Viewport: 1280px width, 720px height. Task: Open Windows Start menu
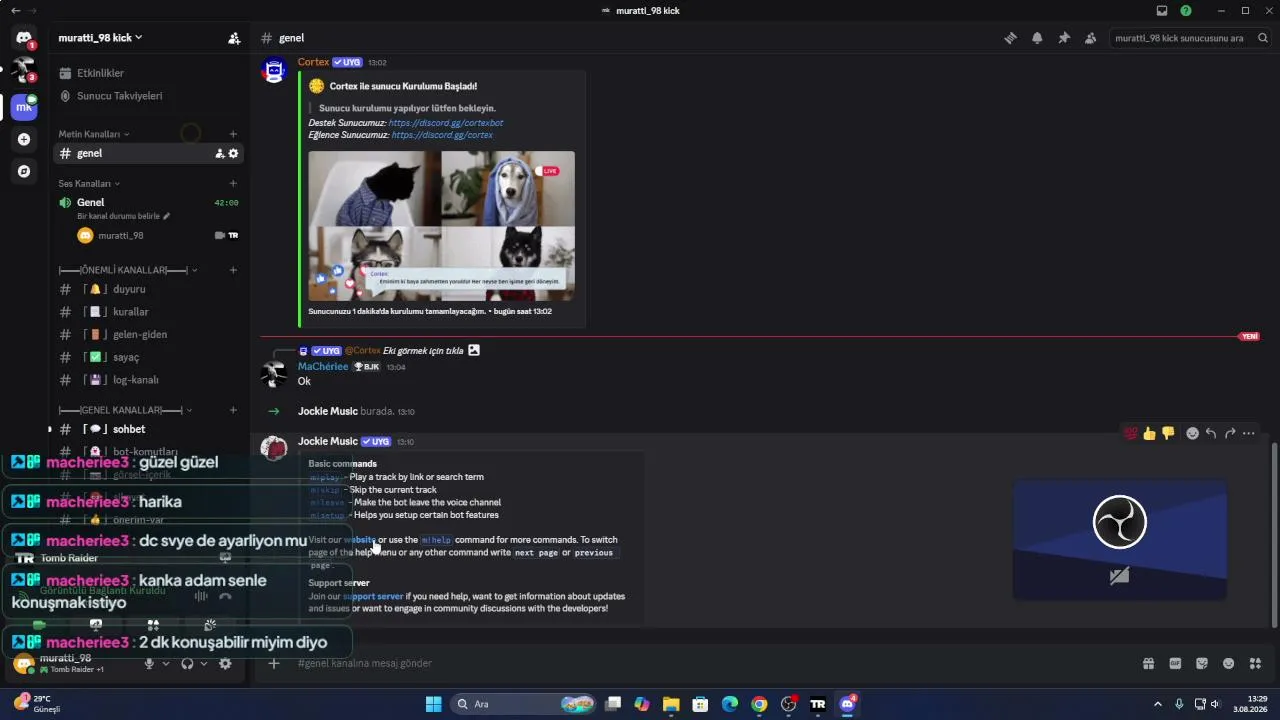click(x=433, y=704)
